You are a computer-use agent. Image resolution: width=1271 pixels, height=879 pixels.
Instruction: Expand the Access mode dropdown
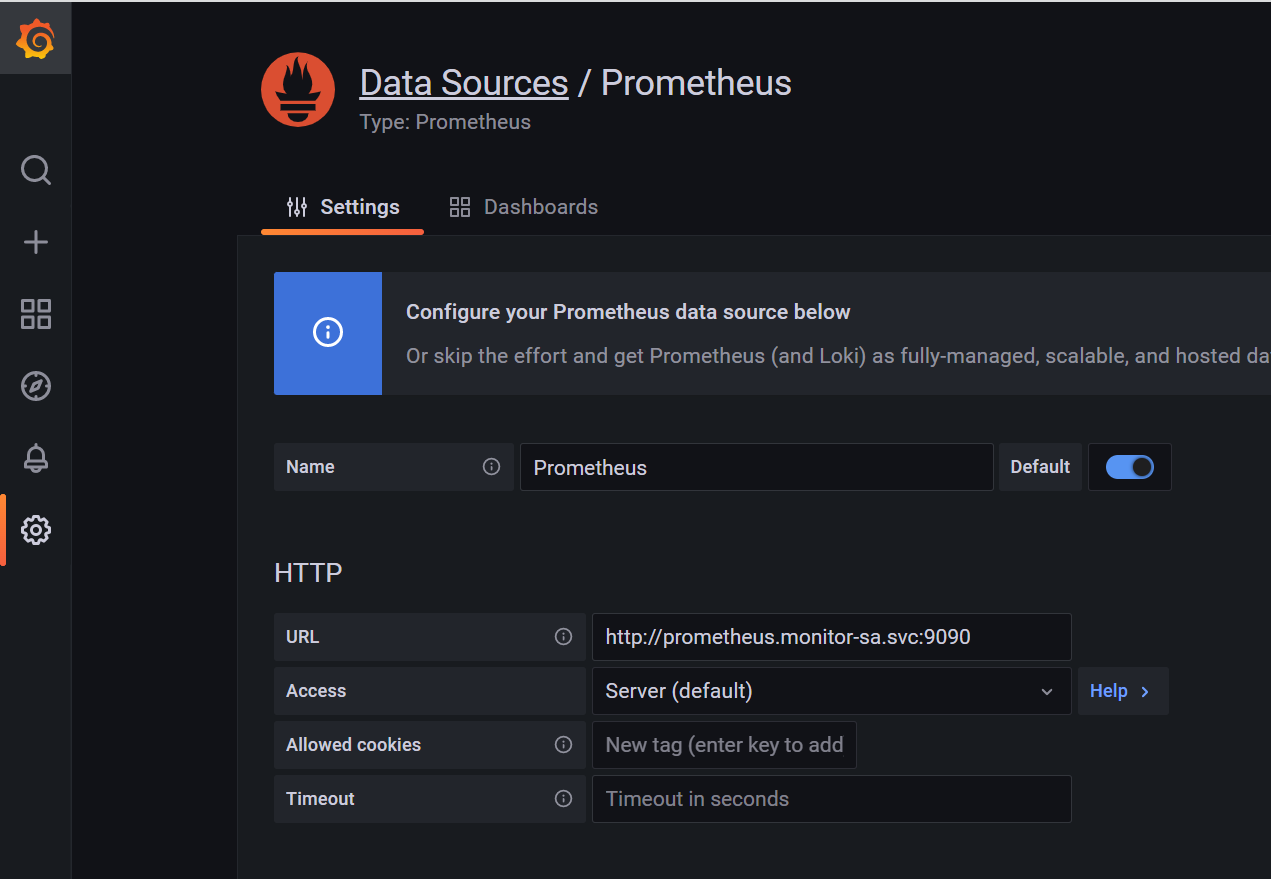(830, 691)
